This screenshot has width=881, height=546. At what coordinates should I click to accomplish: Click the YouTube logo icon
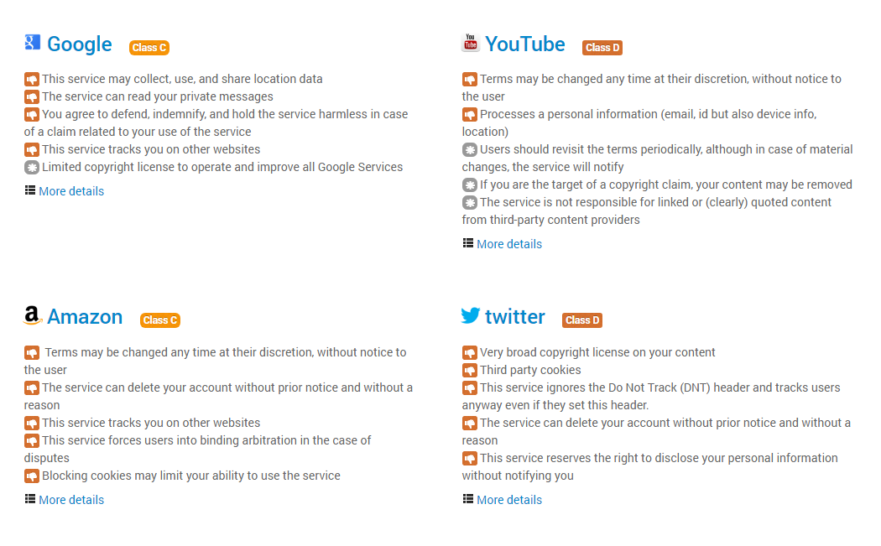pos(470,42)
